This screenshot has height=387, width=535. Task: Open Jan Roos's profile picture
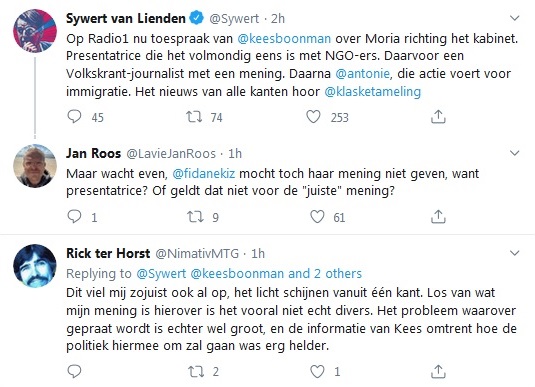tap(35, 166)
